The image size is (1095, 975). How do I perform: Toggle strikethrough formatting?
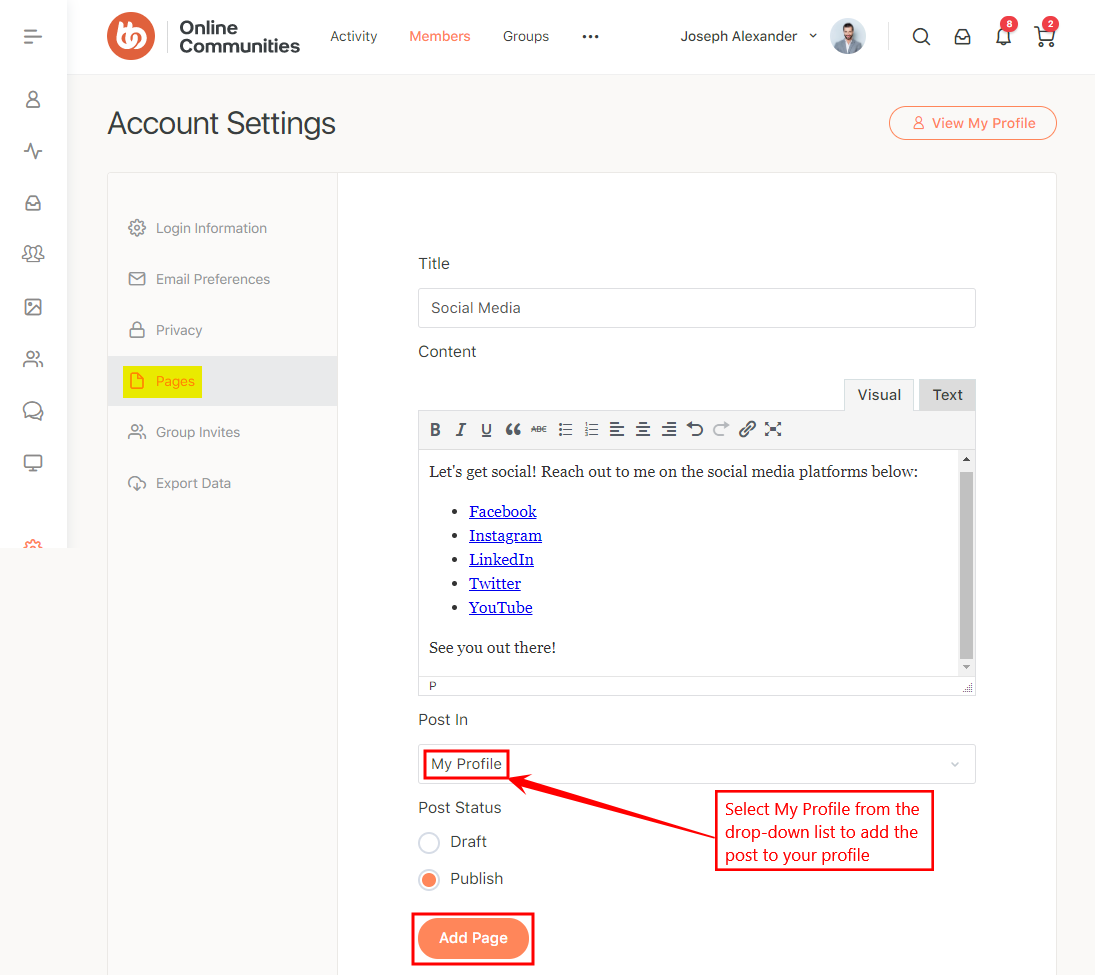[x=538, y=429]
